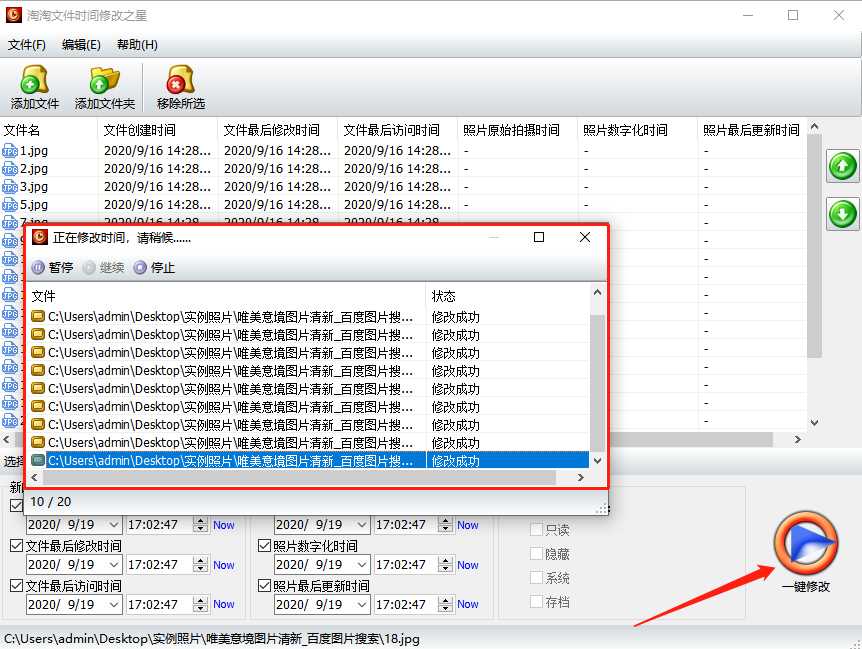Image resolution: width=862 pixels, height=649 pixels.
Task: Pause the time modification in dialog
Action: pos(52,268)
